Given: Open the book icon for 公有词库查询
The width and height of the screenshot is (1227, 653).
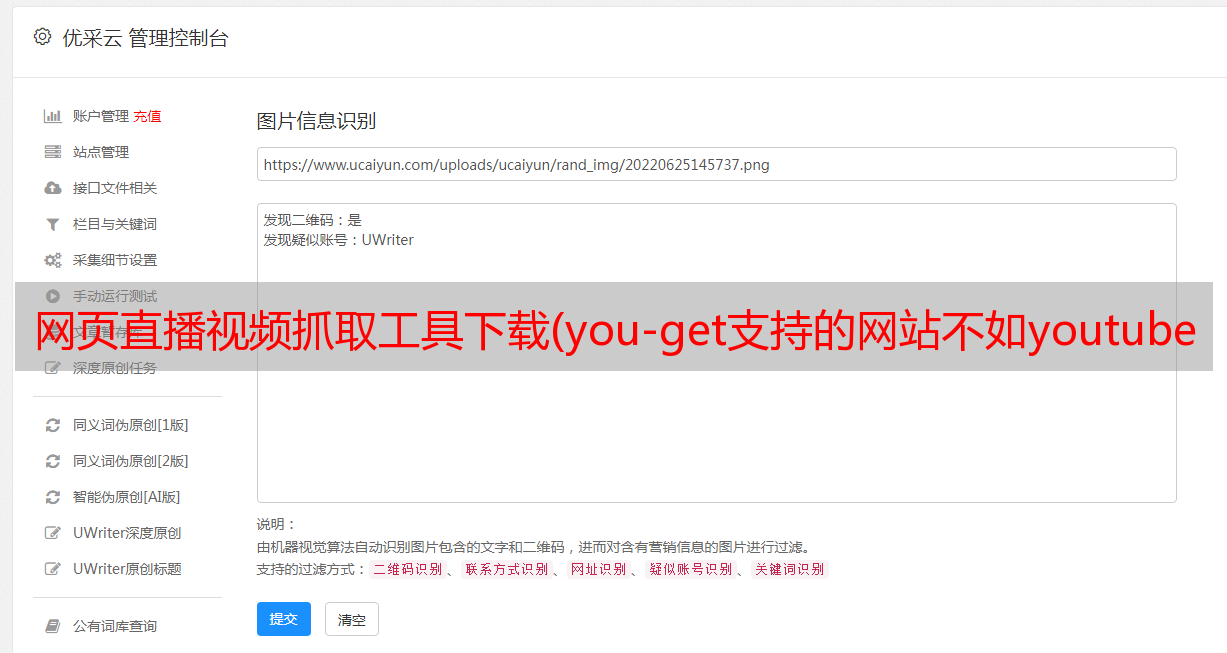Looking at the screenshot, I should [53, 626].
